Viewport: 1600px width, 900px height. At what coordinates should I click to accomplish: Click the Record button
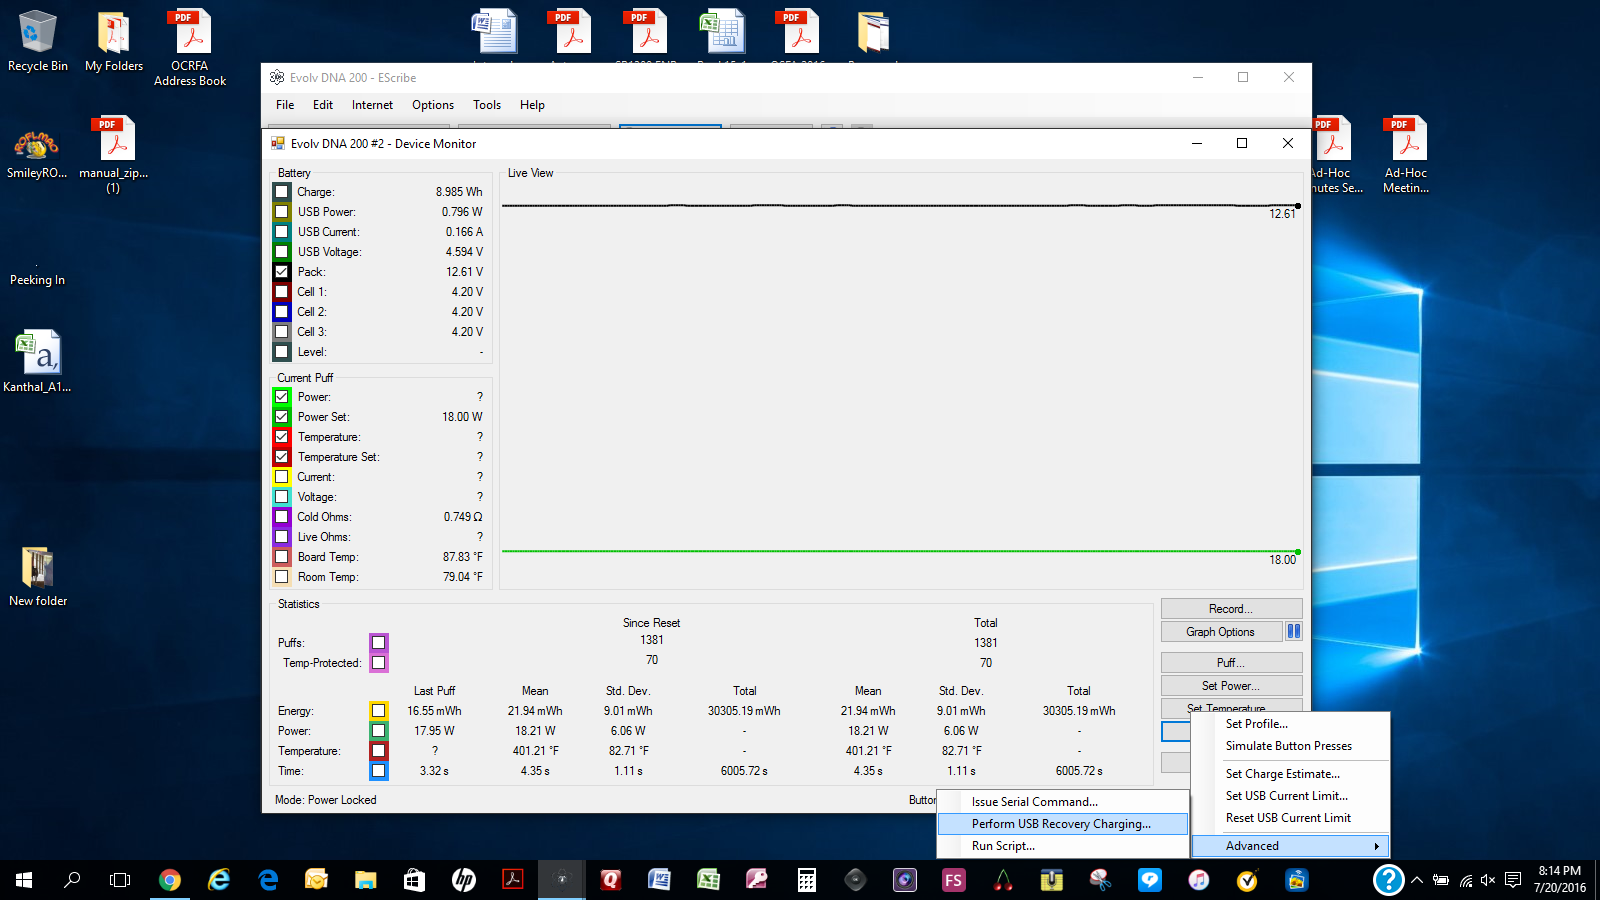(x=1231, y=609)
